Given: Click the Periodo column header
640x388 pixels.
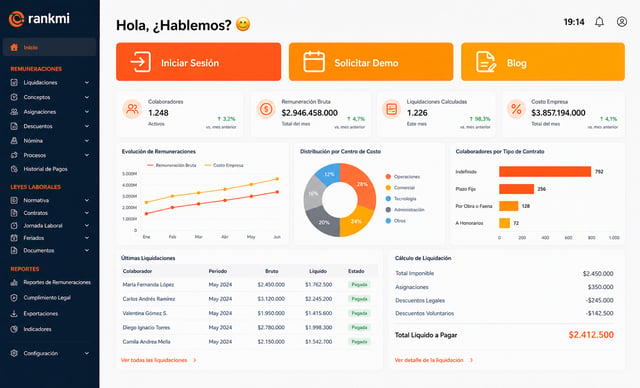Looking at the screenshot, I should (x=218, y=271).
